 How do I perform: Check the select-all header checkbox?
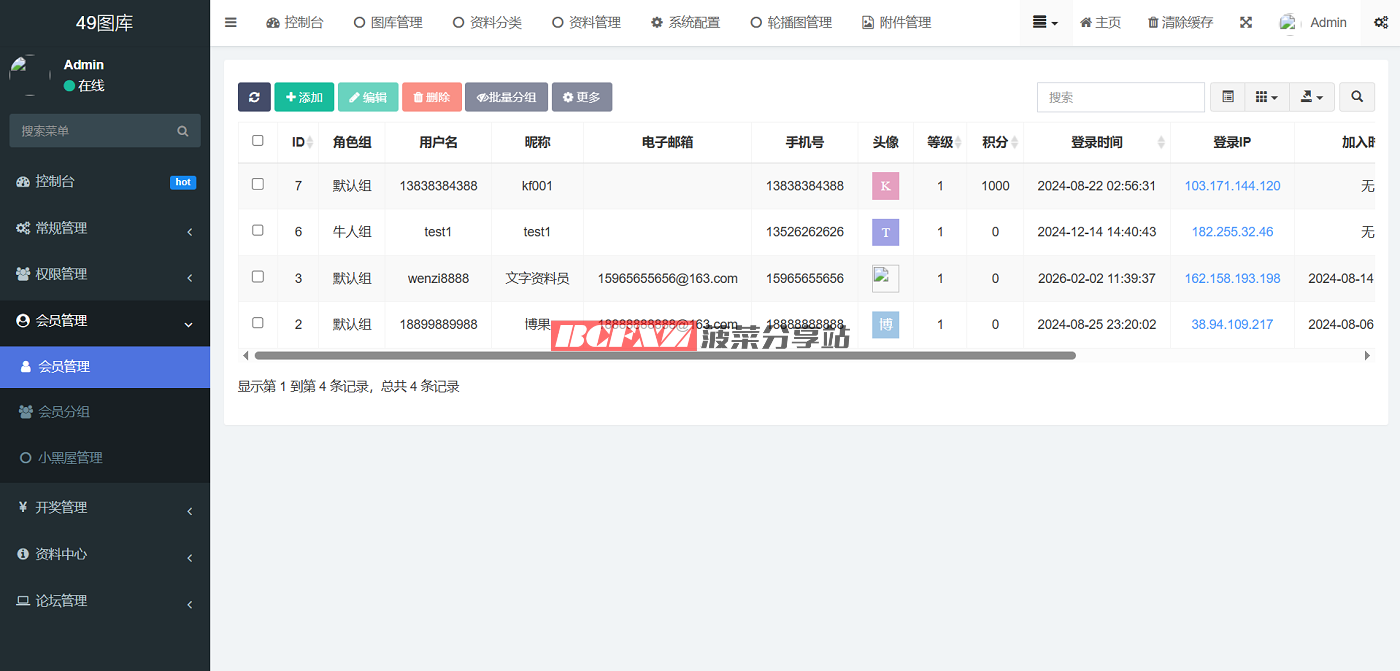pyautogui.click(x=258, y=141)
